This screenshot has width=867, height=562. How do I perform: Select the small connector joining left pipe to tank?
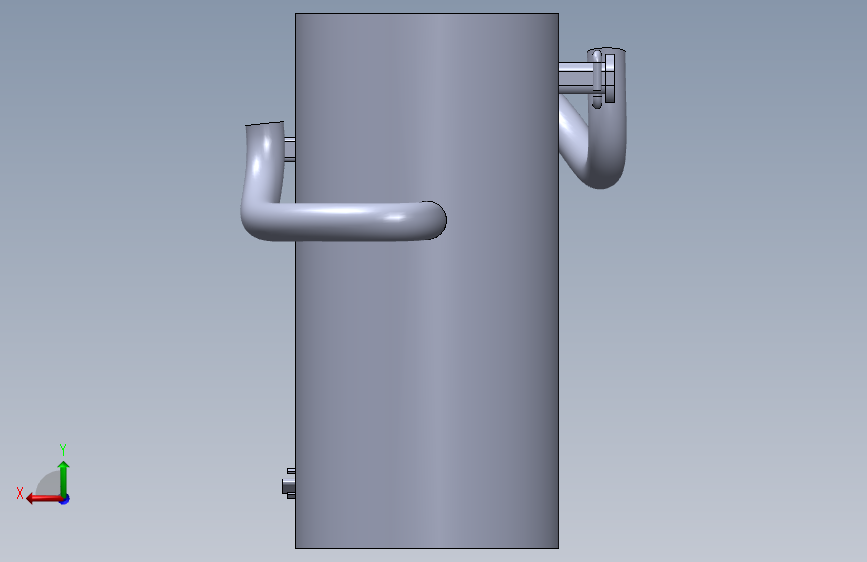[289, 149]
